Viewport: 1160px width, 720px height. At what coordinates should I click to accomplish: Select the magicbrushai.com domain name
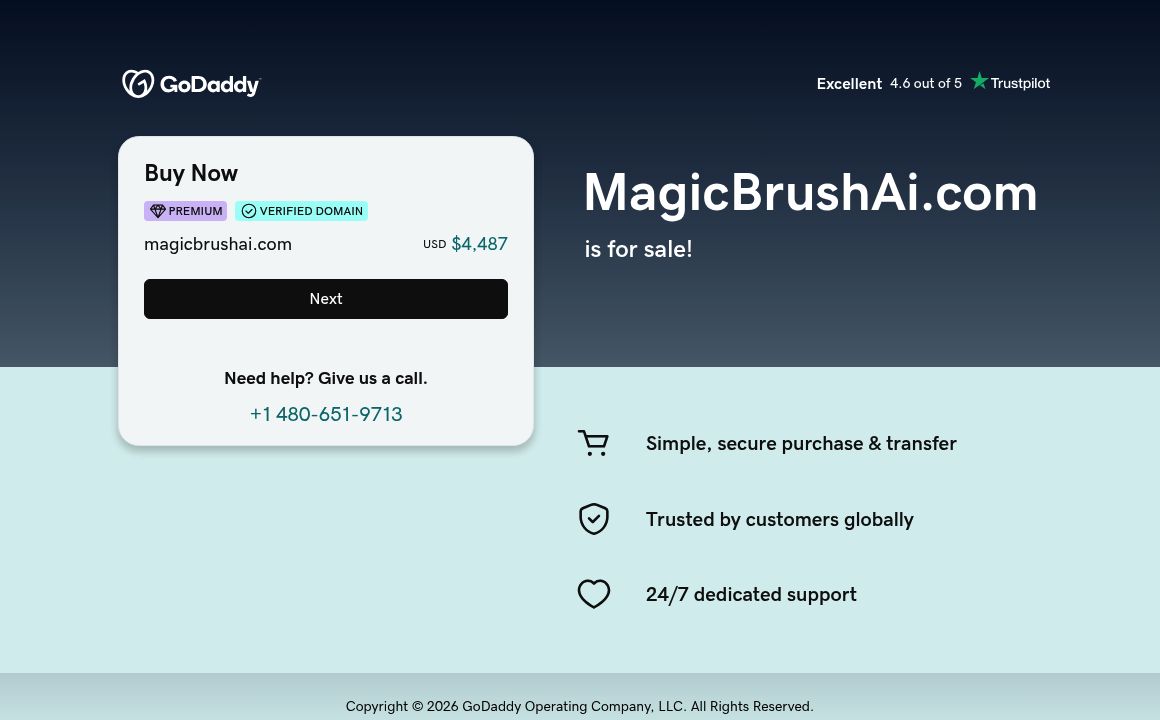point(218,244)
